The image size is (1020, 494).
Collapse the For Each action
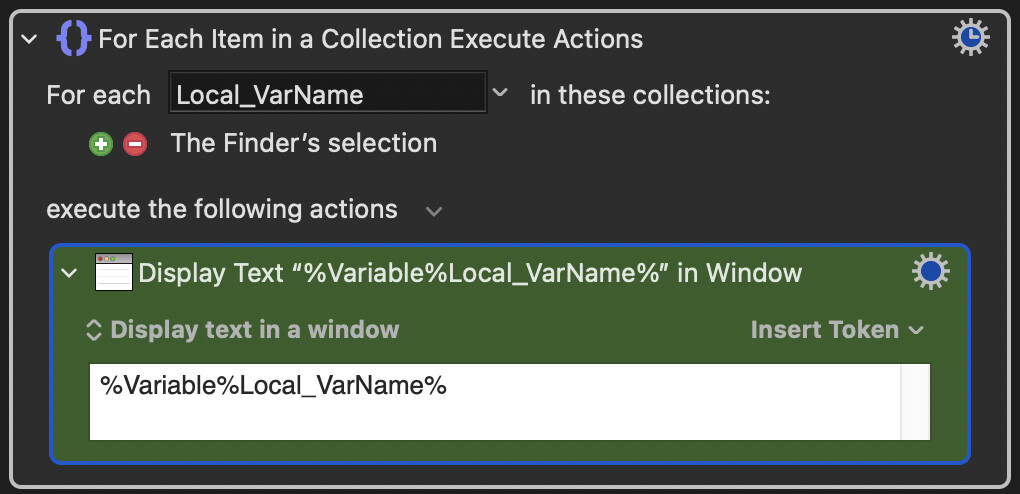[x=29, y=39]
